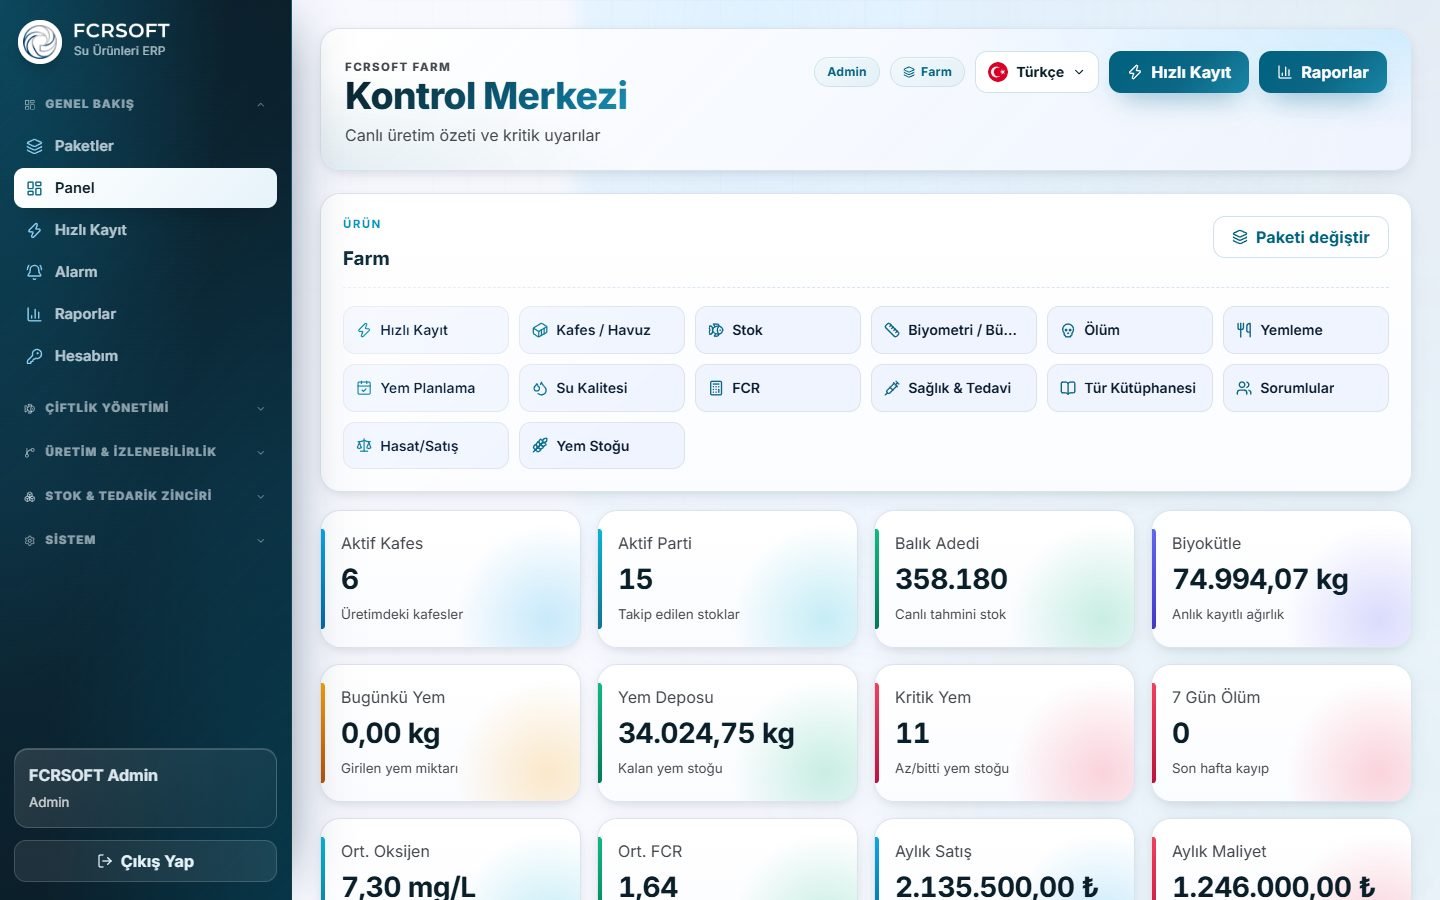Collapse the GENEL BAKIŞ sidebar section
This screenshot has height=900, width=1440.
pyautogui.click(x=145, y=104)
